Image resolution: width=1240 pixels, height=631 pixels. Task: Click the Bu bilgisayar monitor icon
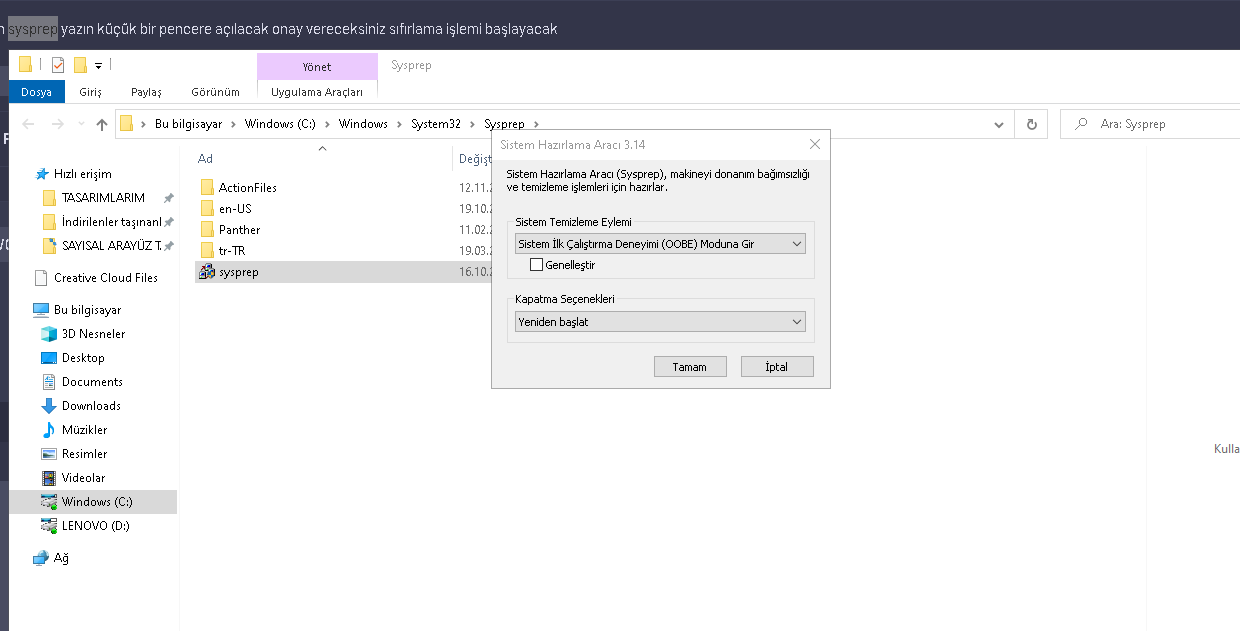click(x=41, y=310)
